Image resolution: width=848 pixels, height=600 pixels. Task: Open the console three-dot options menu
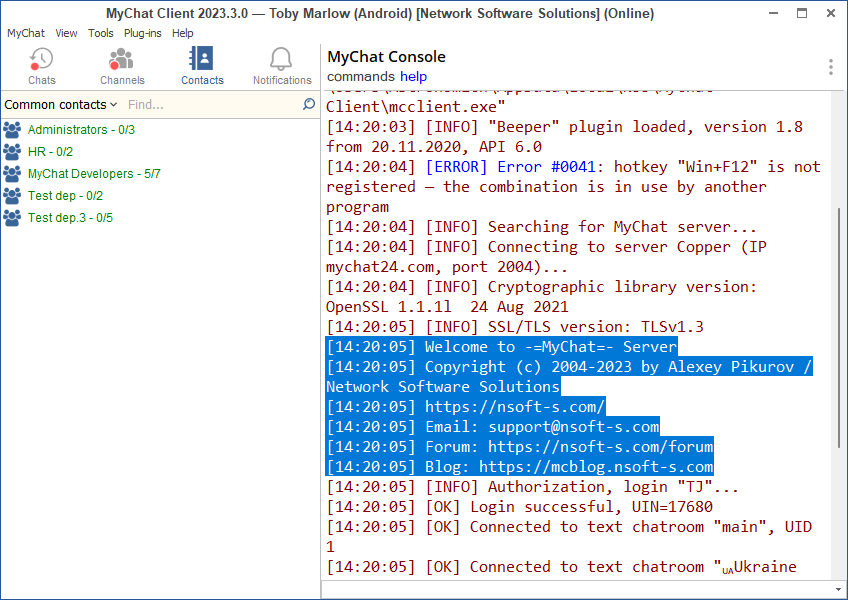point(831,65)
